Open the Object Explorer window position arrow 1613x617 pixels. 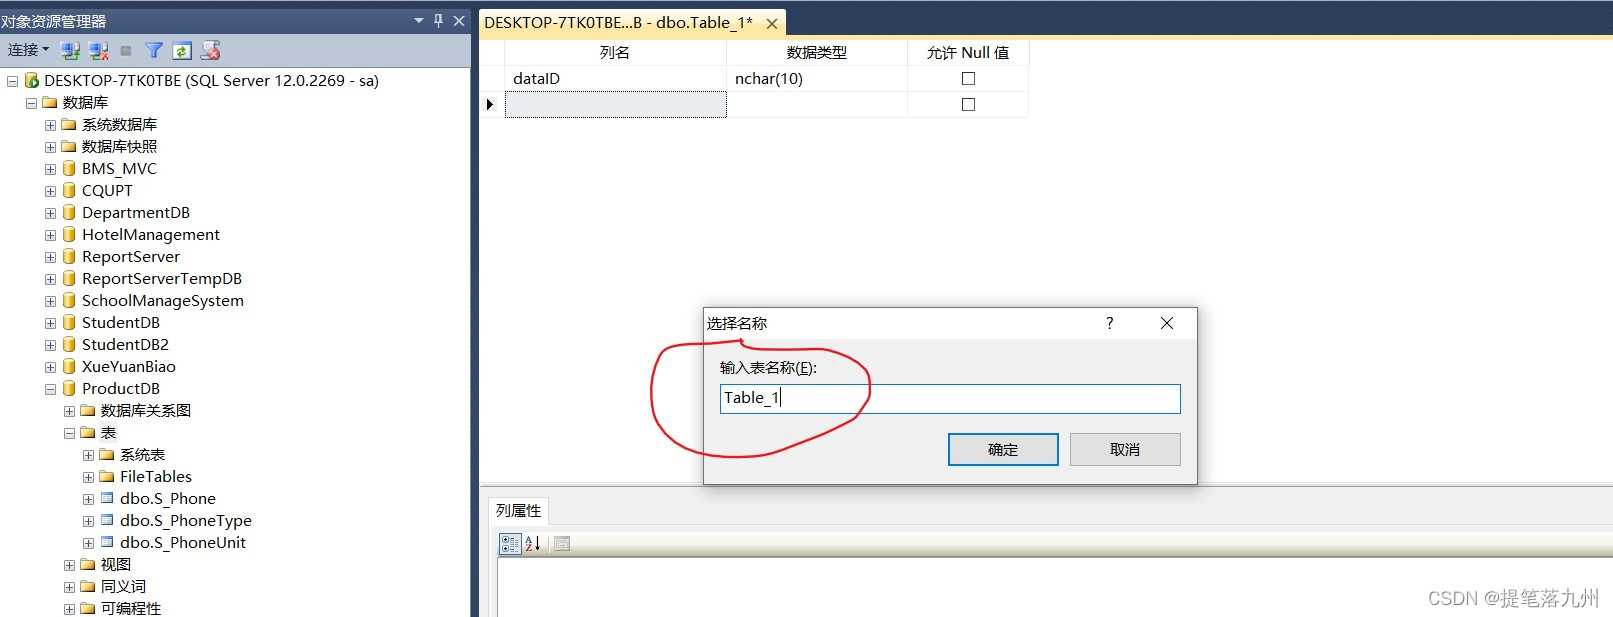click(x=419, y=20)
